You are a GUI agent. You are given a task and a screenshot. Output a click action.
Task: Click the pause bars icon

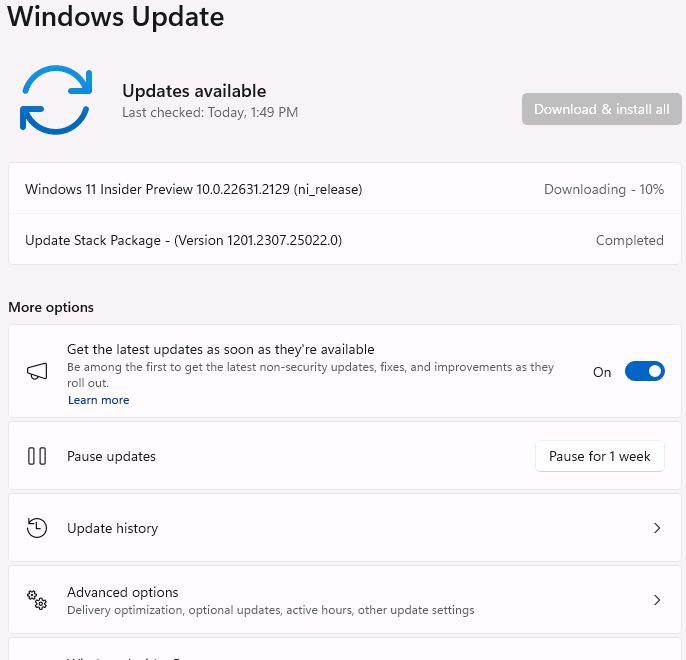point(37,456)
